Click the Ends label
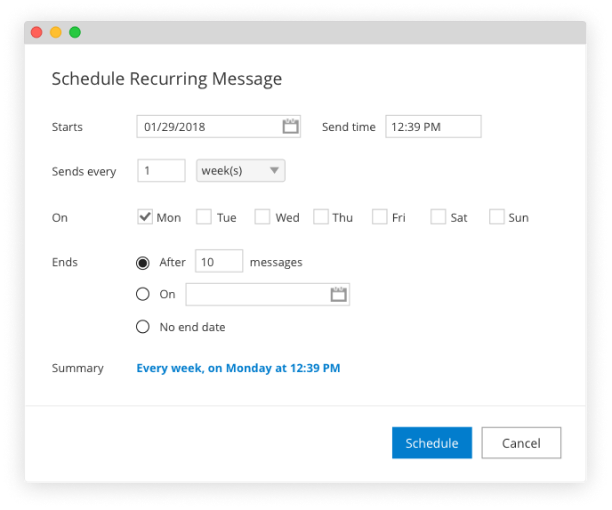 (x=65, y=262)
